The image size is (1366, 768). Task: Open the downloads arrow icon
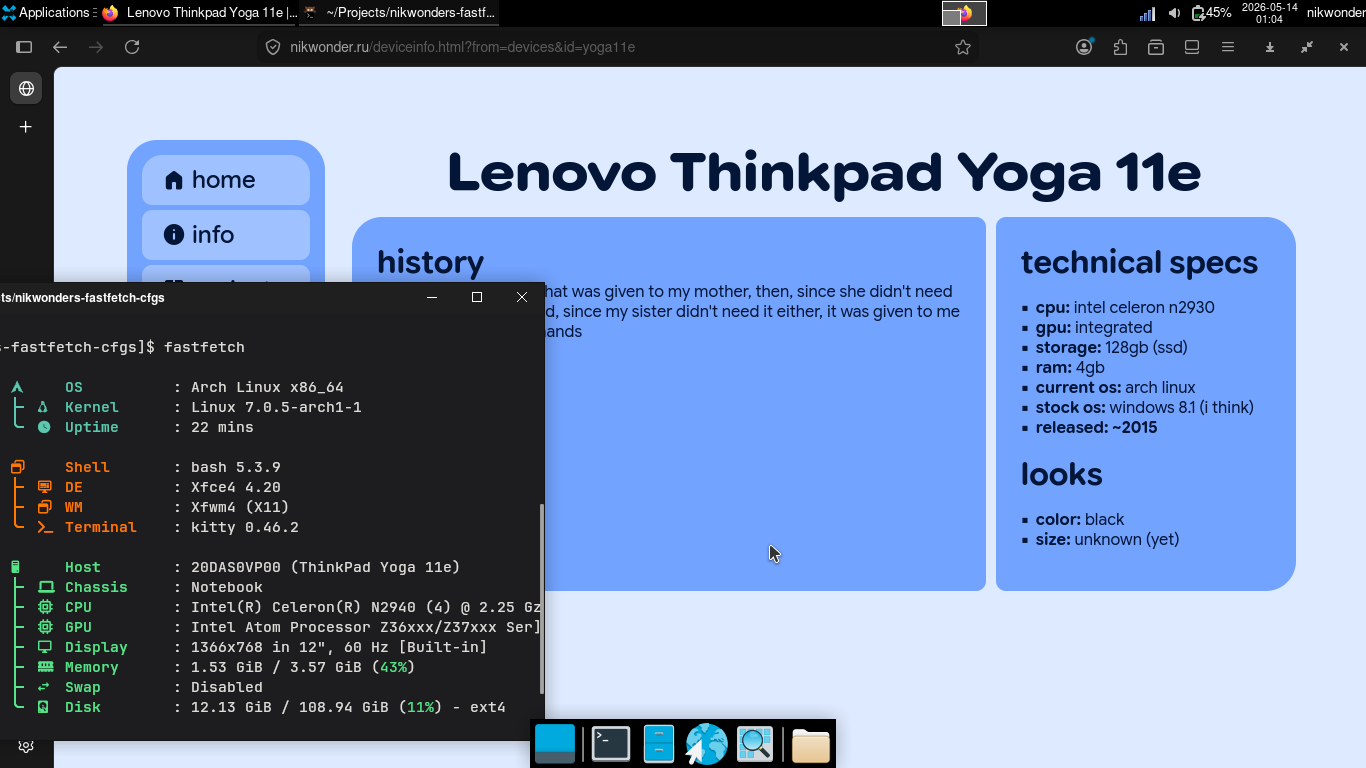1270,47
